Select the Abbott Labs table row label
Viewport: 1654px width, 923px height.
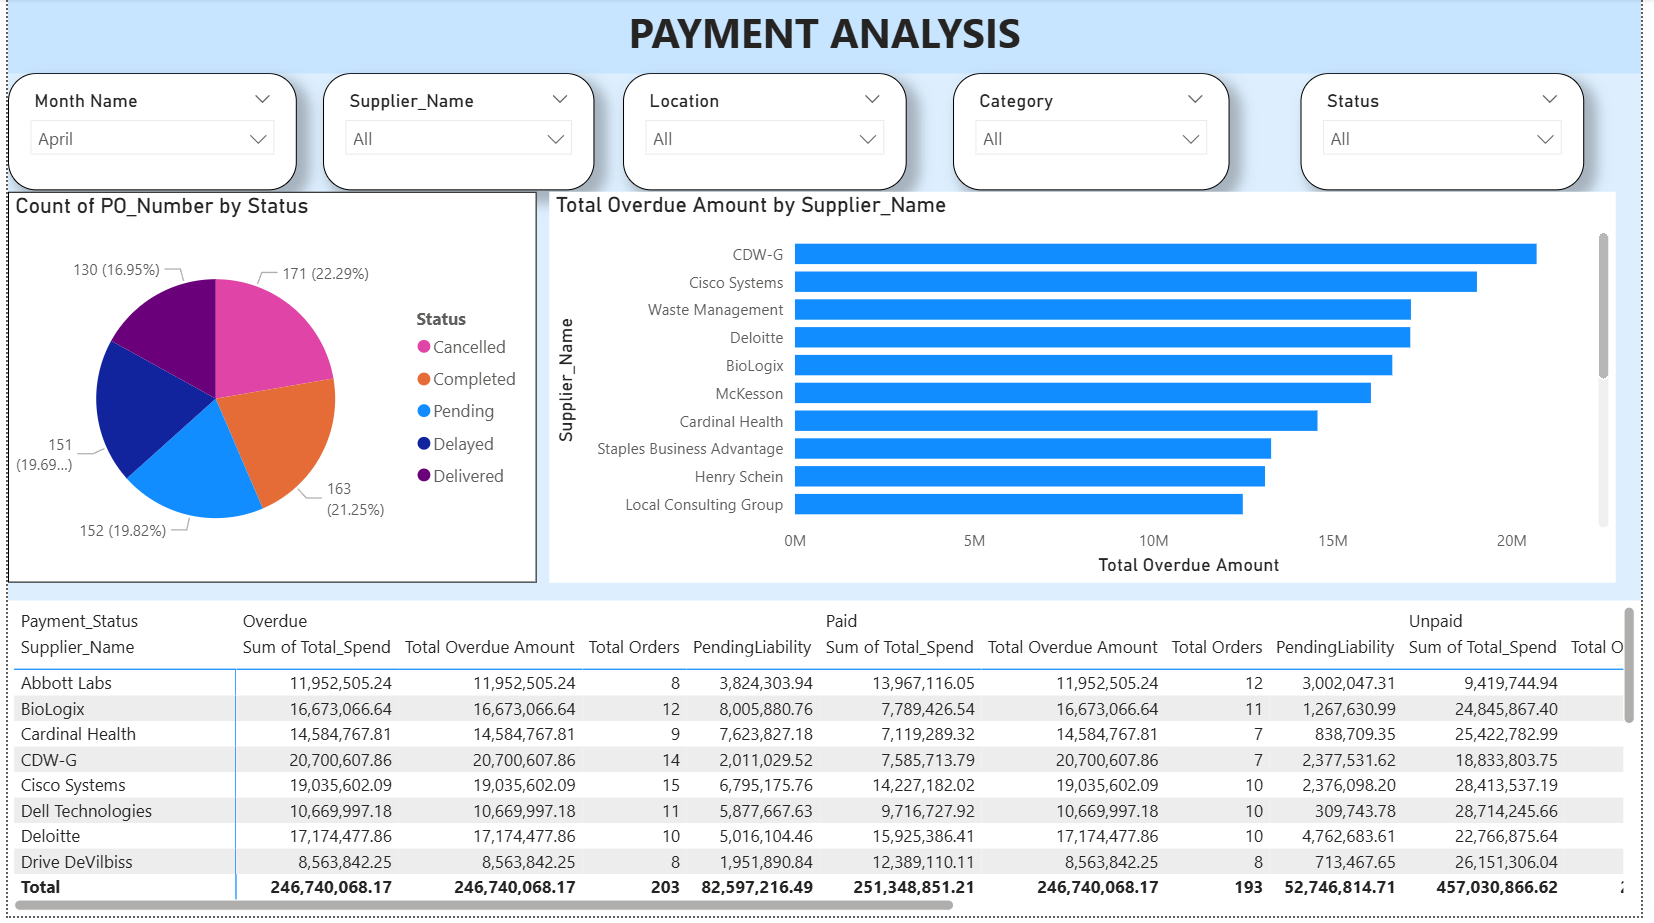click(66, 683)
